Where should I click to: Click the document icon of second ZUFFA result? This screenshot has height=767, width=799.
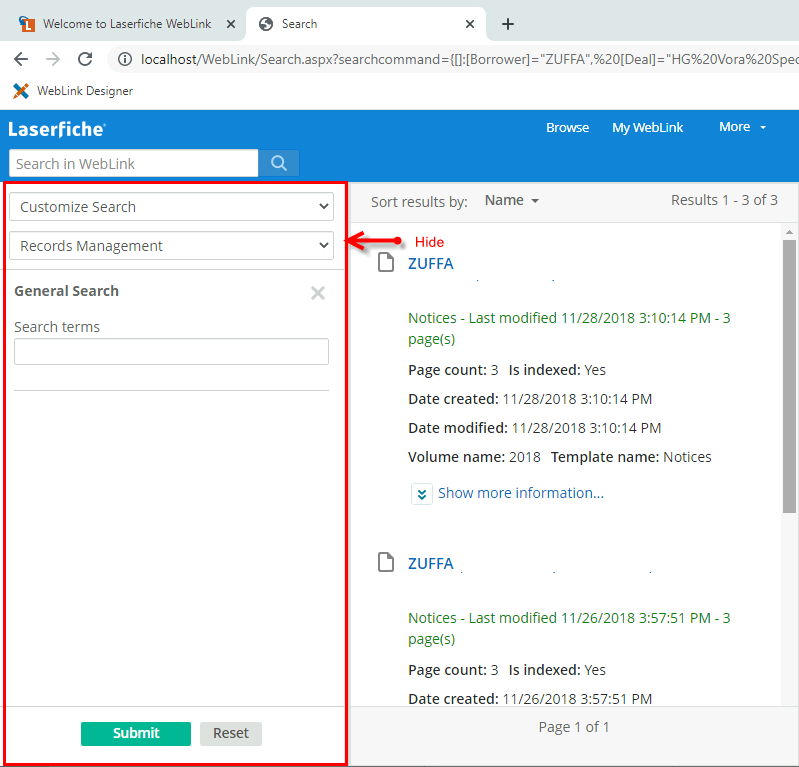point(386,562)
